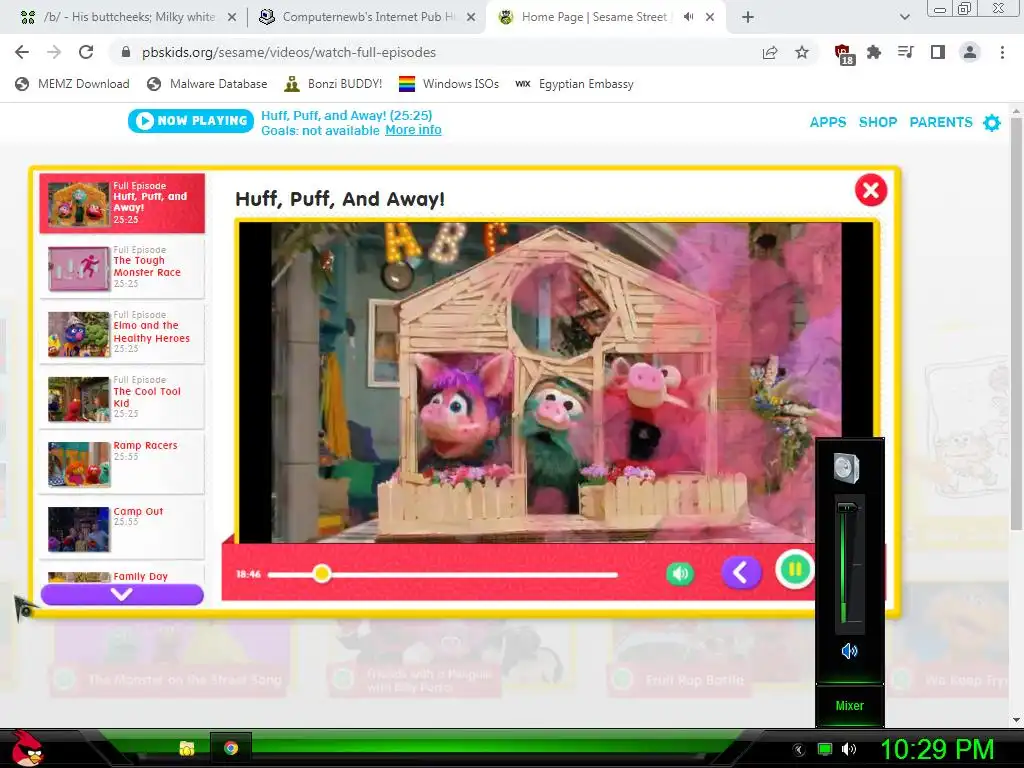Image resolution: width=1024 pixels, height=768 pixels.
Task: Click the purple back arrow player button
Action: coord(741,573)
